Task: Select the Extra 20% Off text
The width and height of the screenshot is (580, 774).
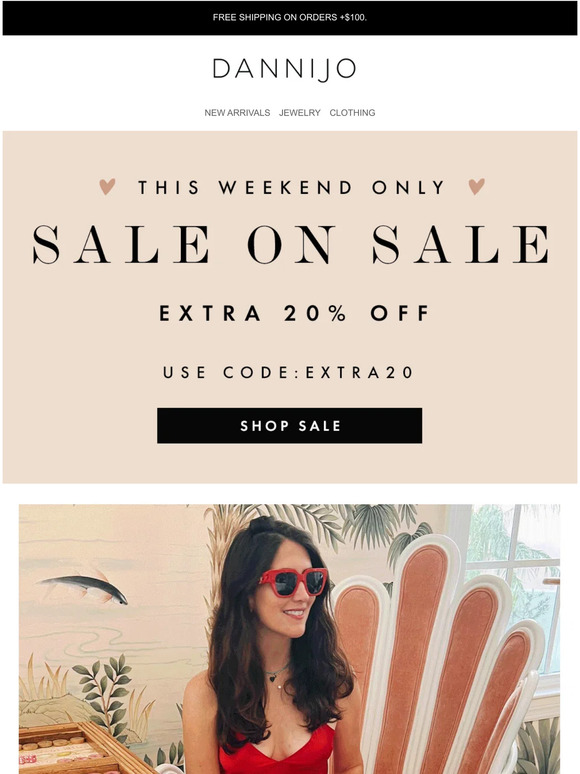Action: pyautogui.click(x=294, y=313)
